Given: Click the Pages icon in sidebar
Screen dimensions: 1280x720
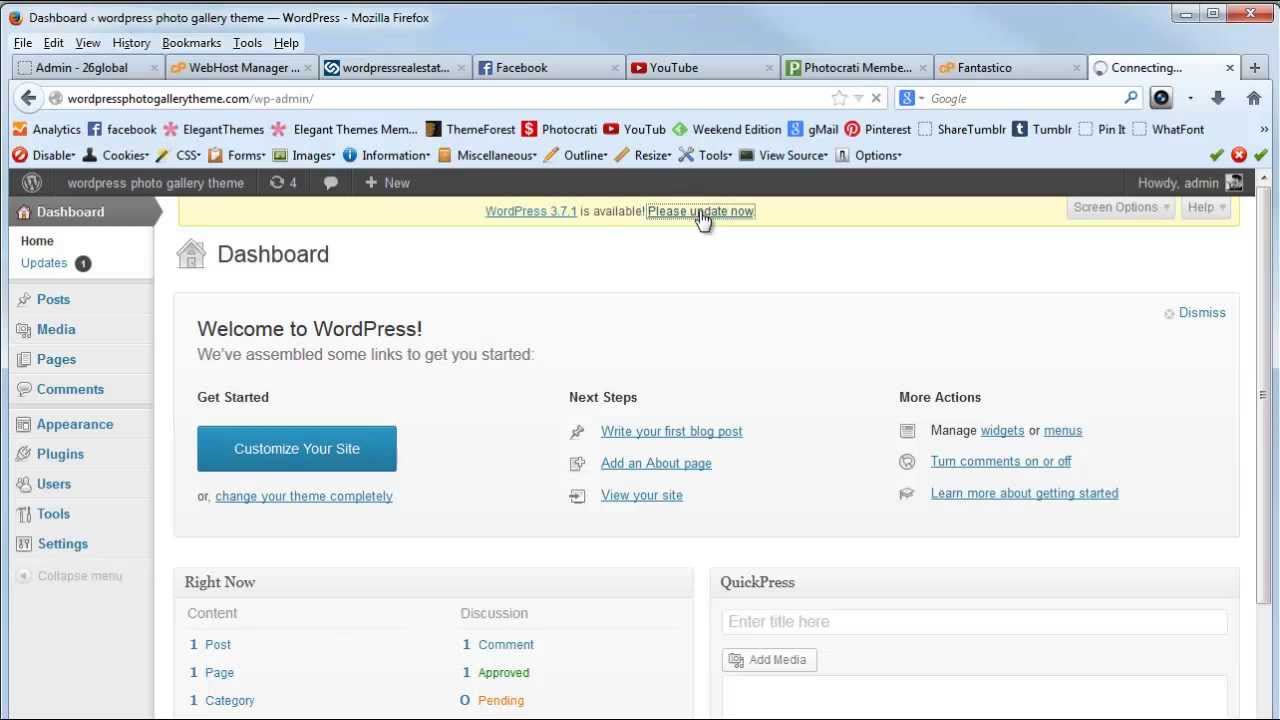Looking at the screenshot, I should point(24,359).
